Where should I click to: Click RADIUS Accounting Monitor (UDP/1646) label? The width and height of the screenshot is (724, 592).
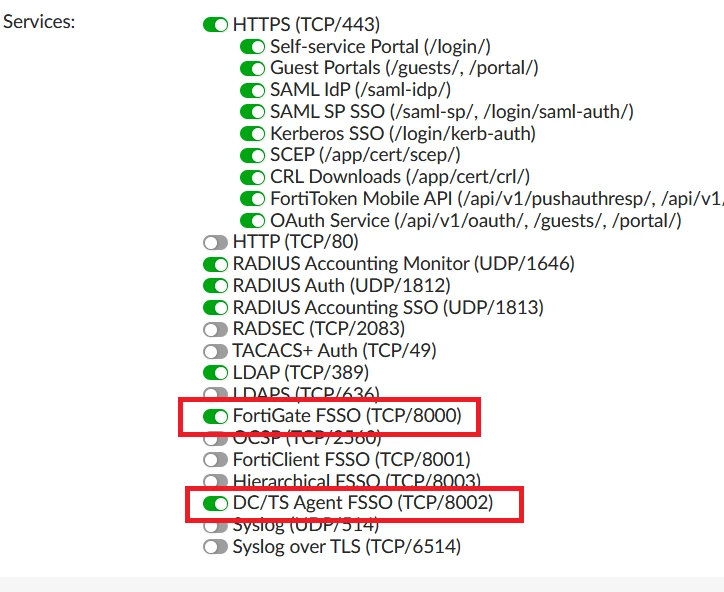pyautogui.click(x=404, y=264)
